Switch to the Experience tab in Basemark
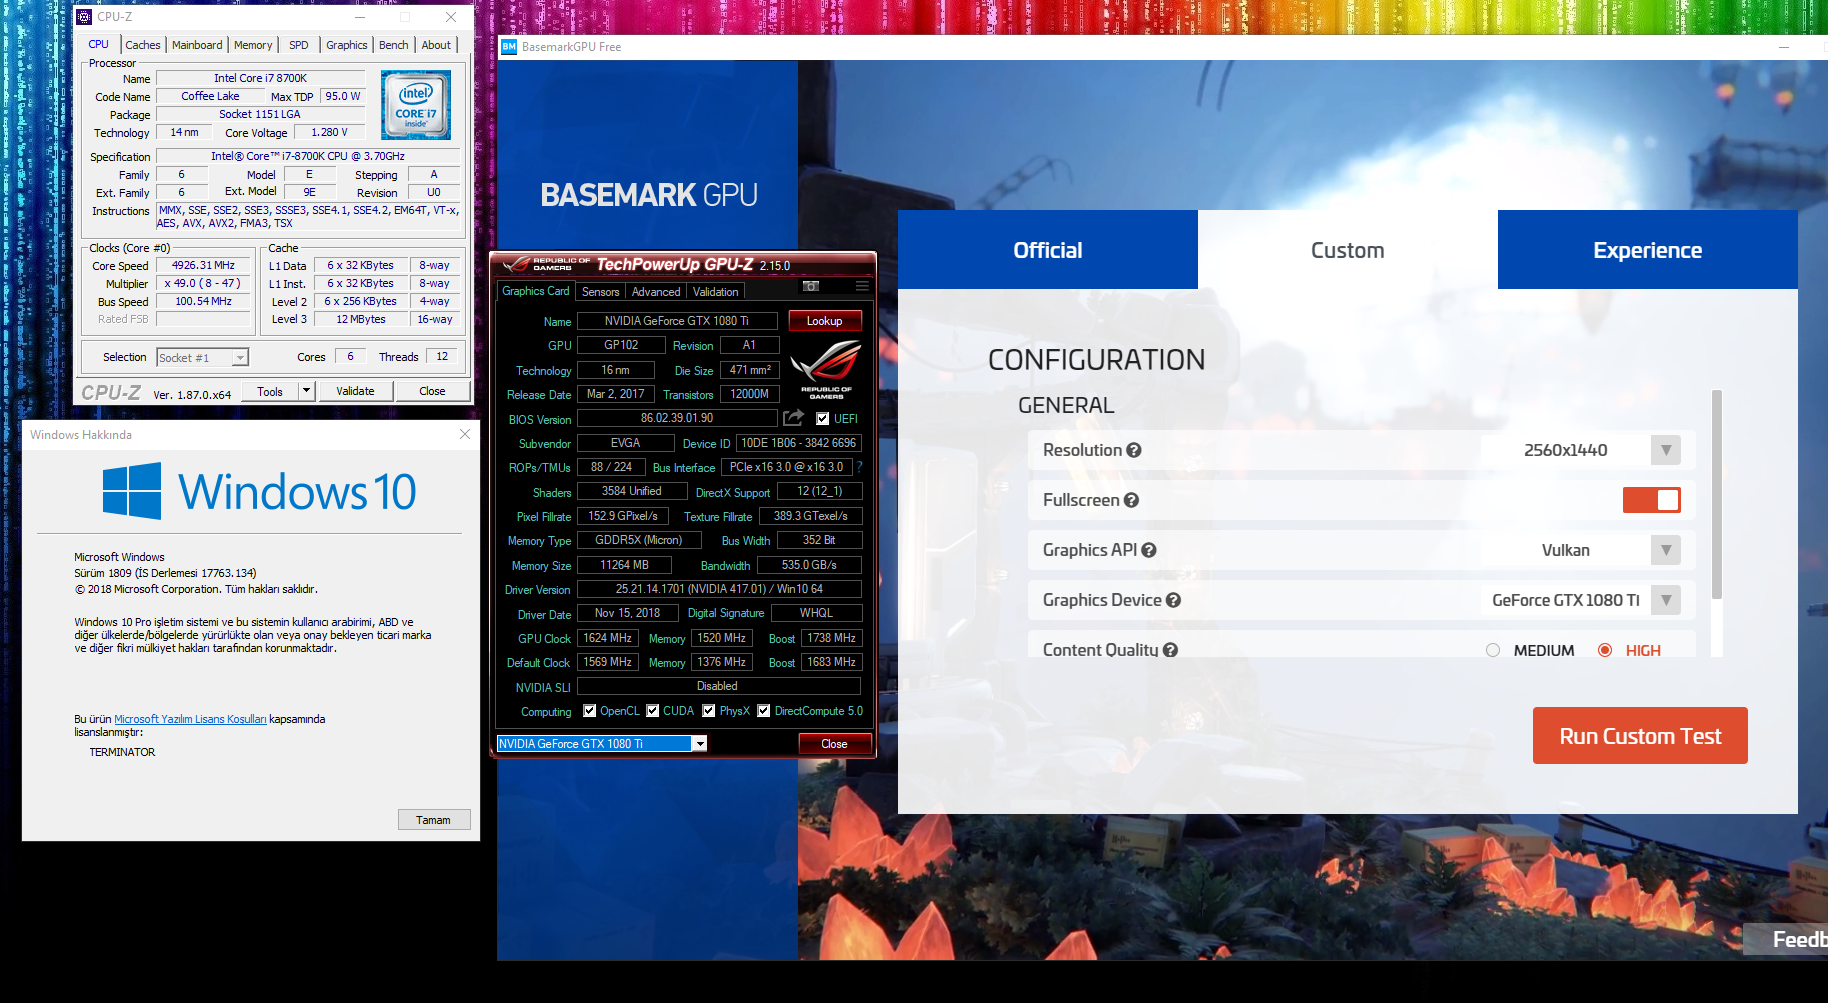The height and width of the screenshot is (1003, 1828). click(x=1648, y=250)
